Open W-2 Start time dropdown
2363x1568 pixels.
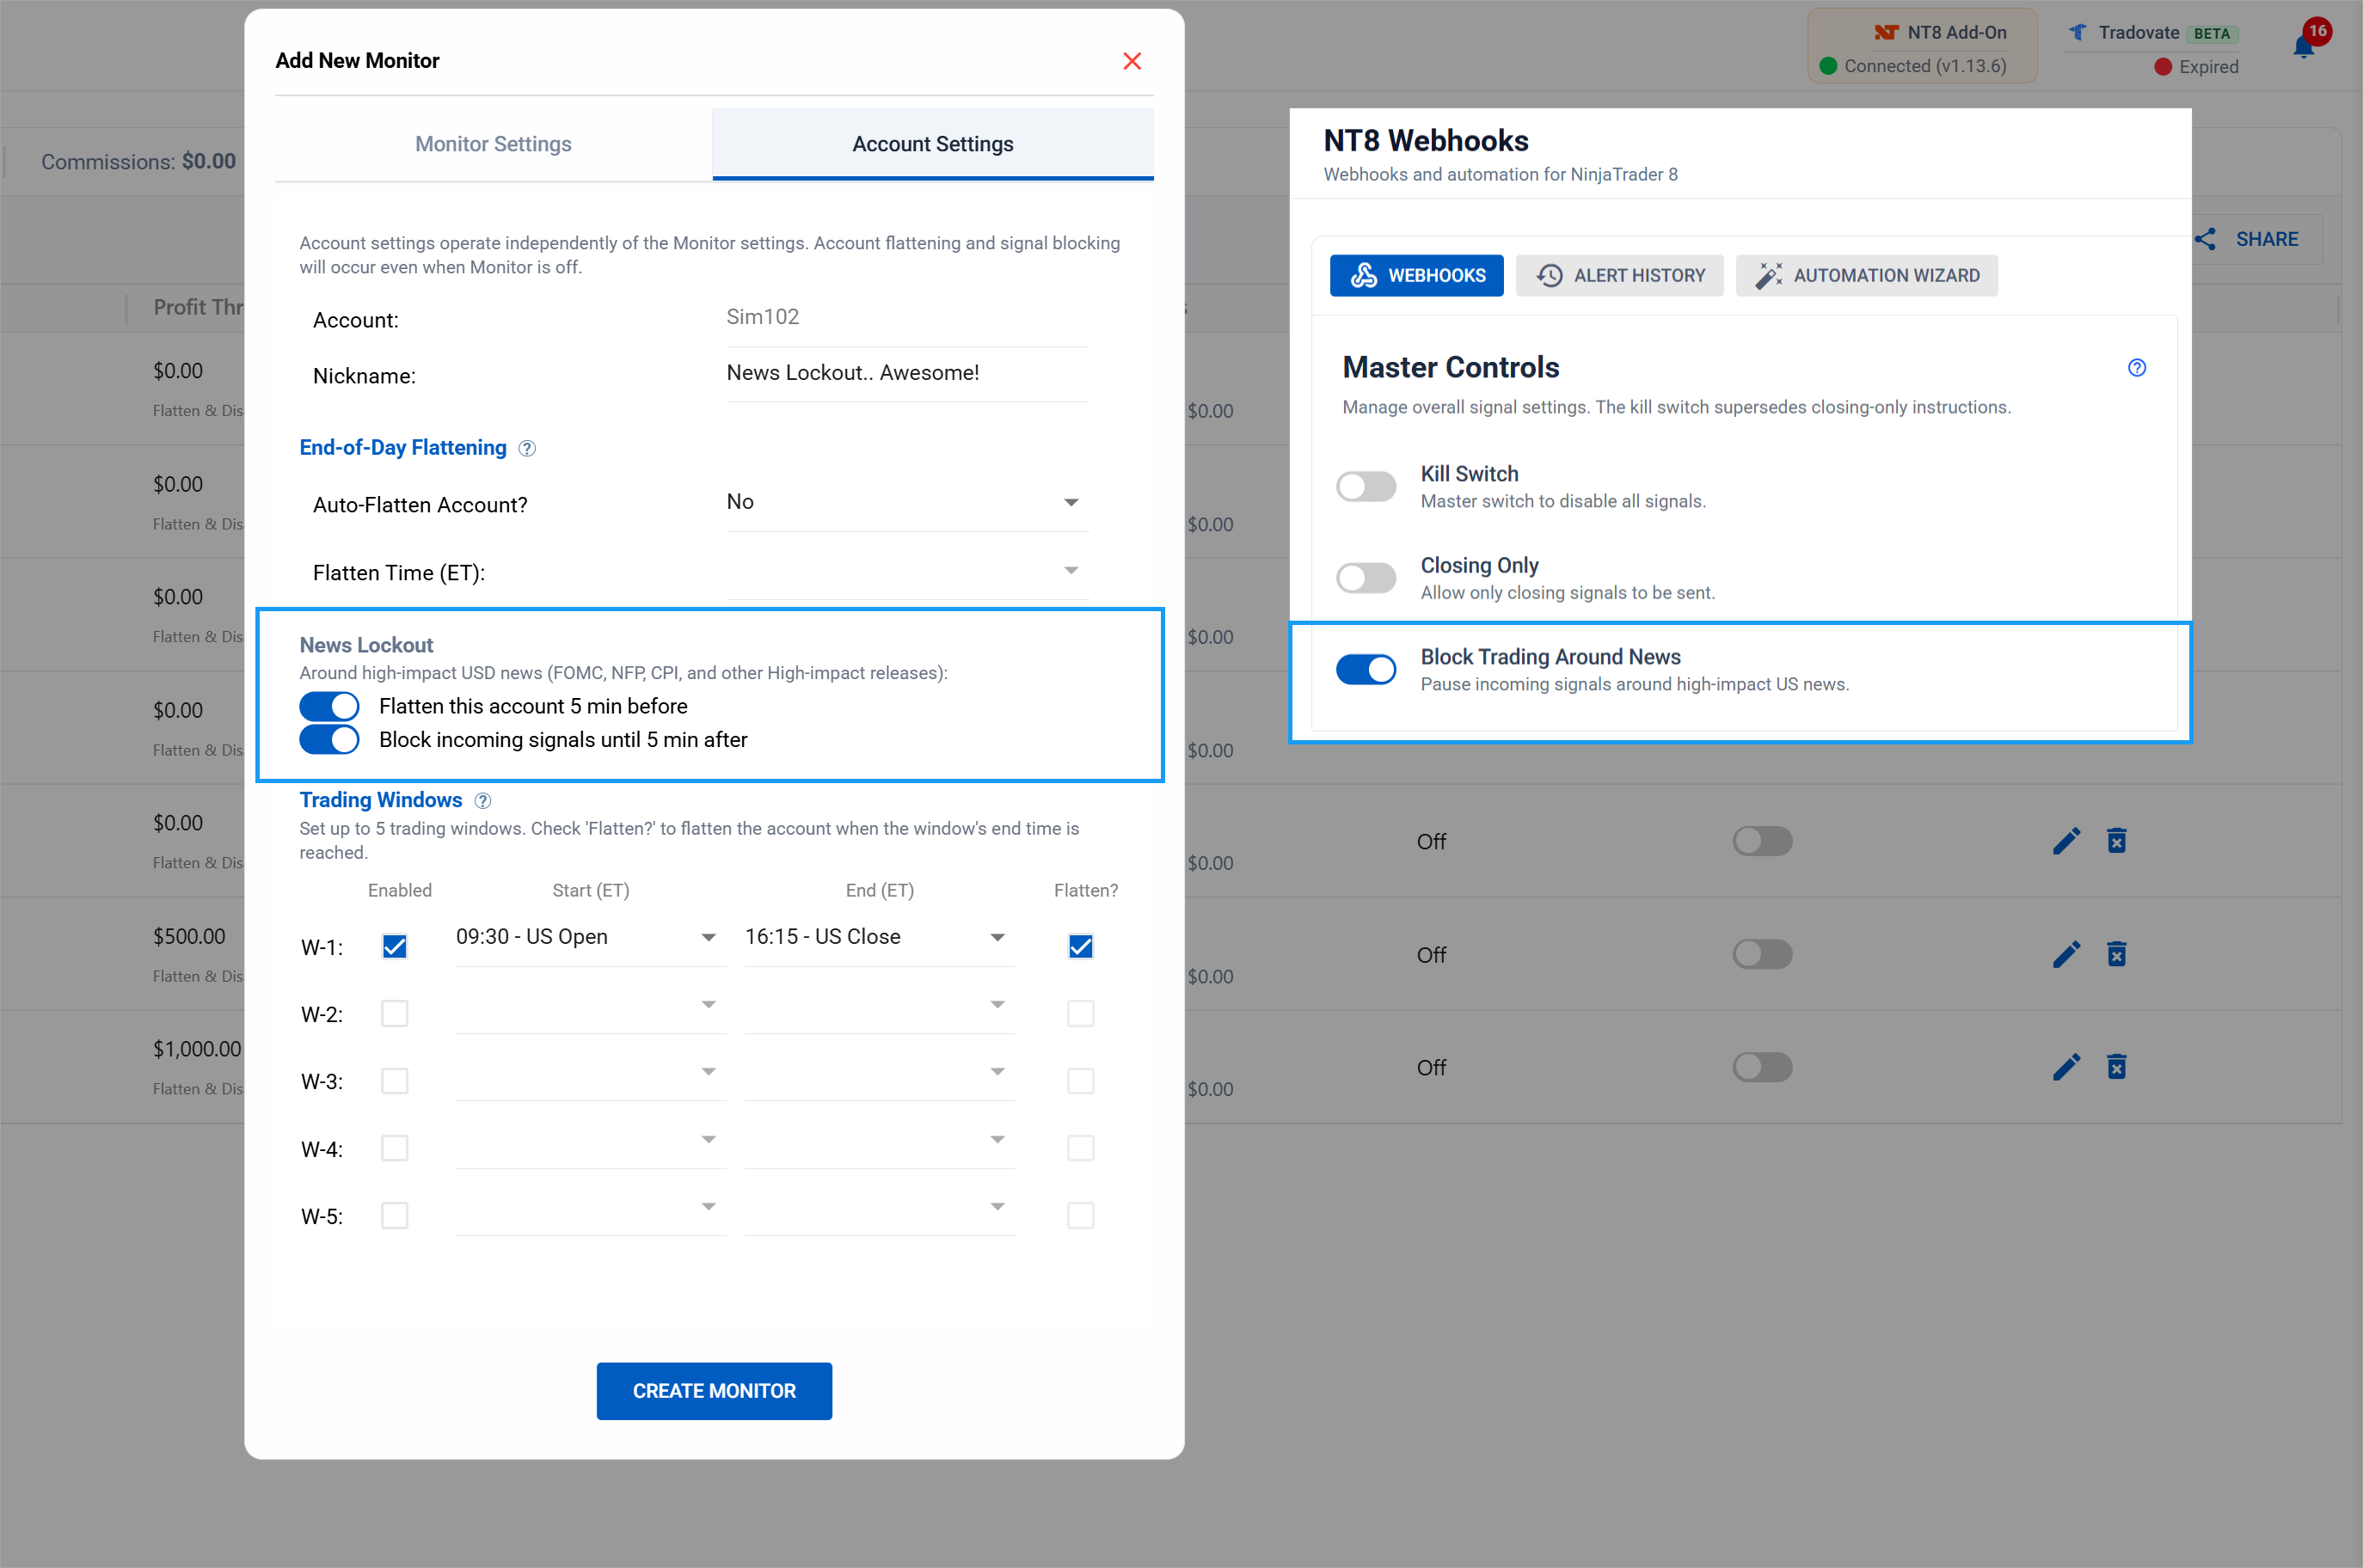point(590,1005)
